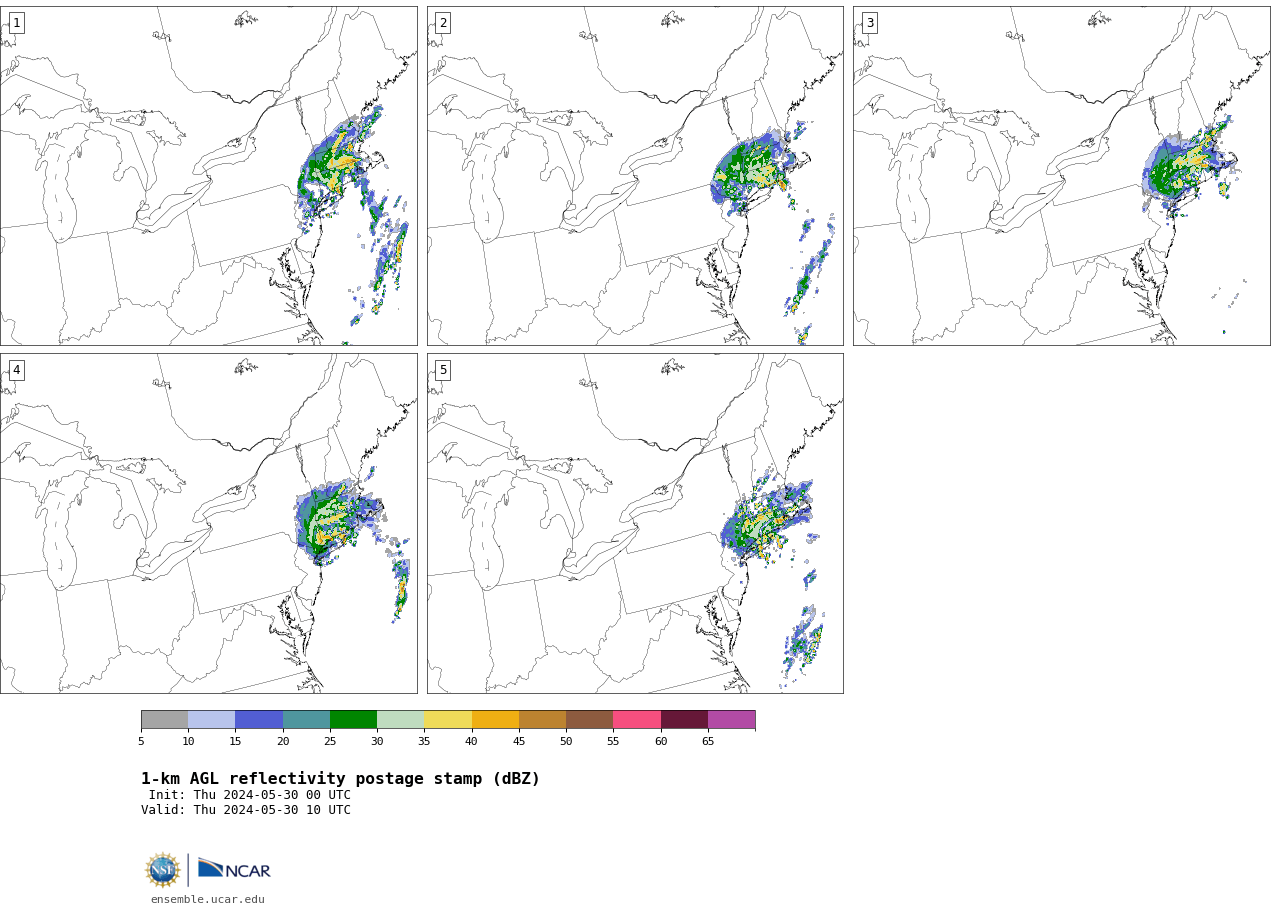1280x910 pixels.
Task: Click the panel number label '3'
Action: [869, 23]
